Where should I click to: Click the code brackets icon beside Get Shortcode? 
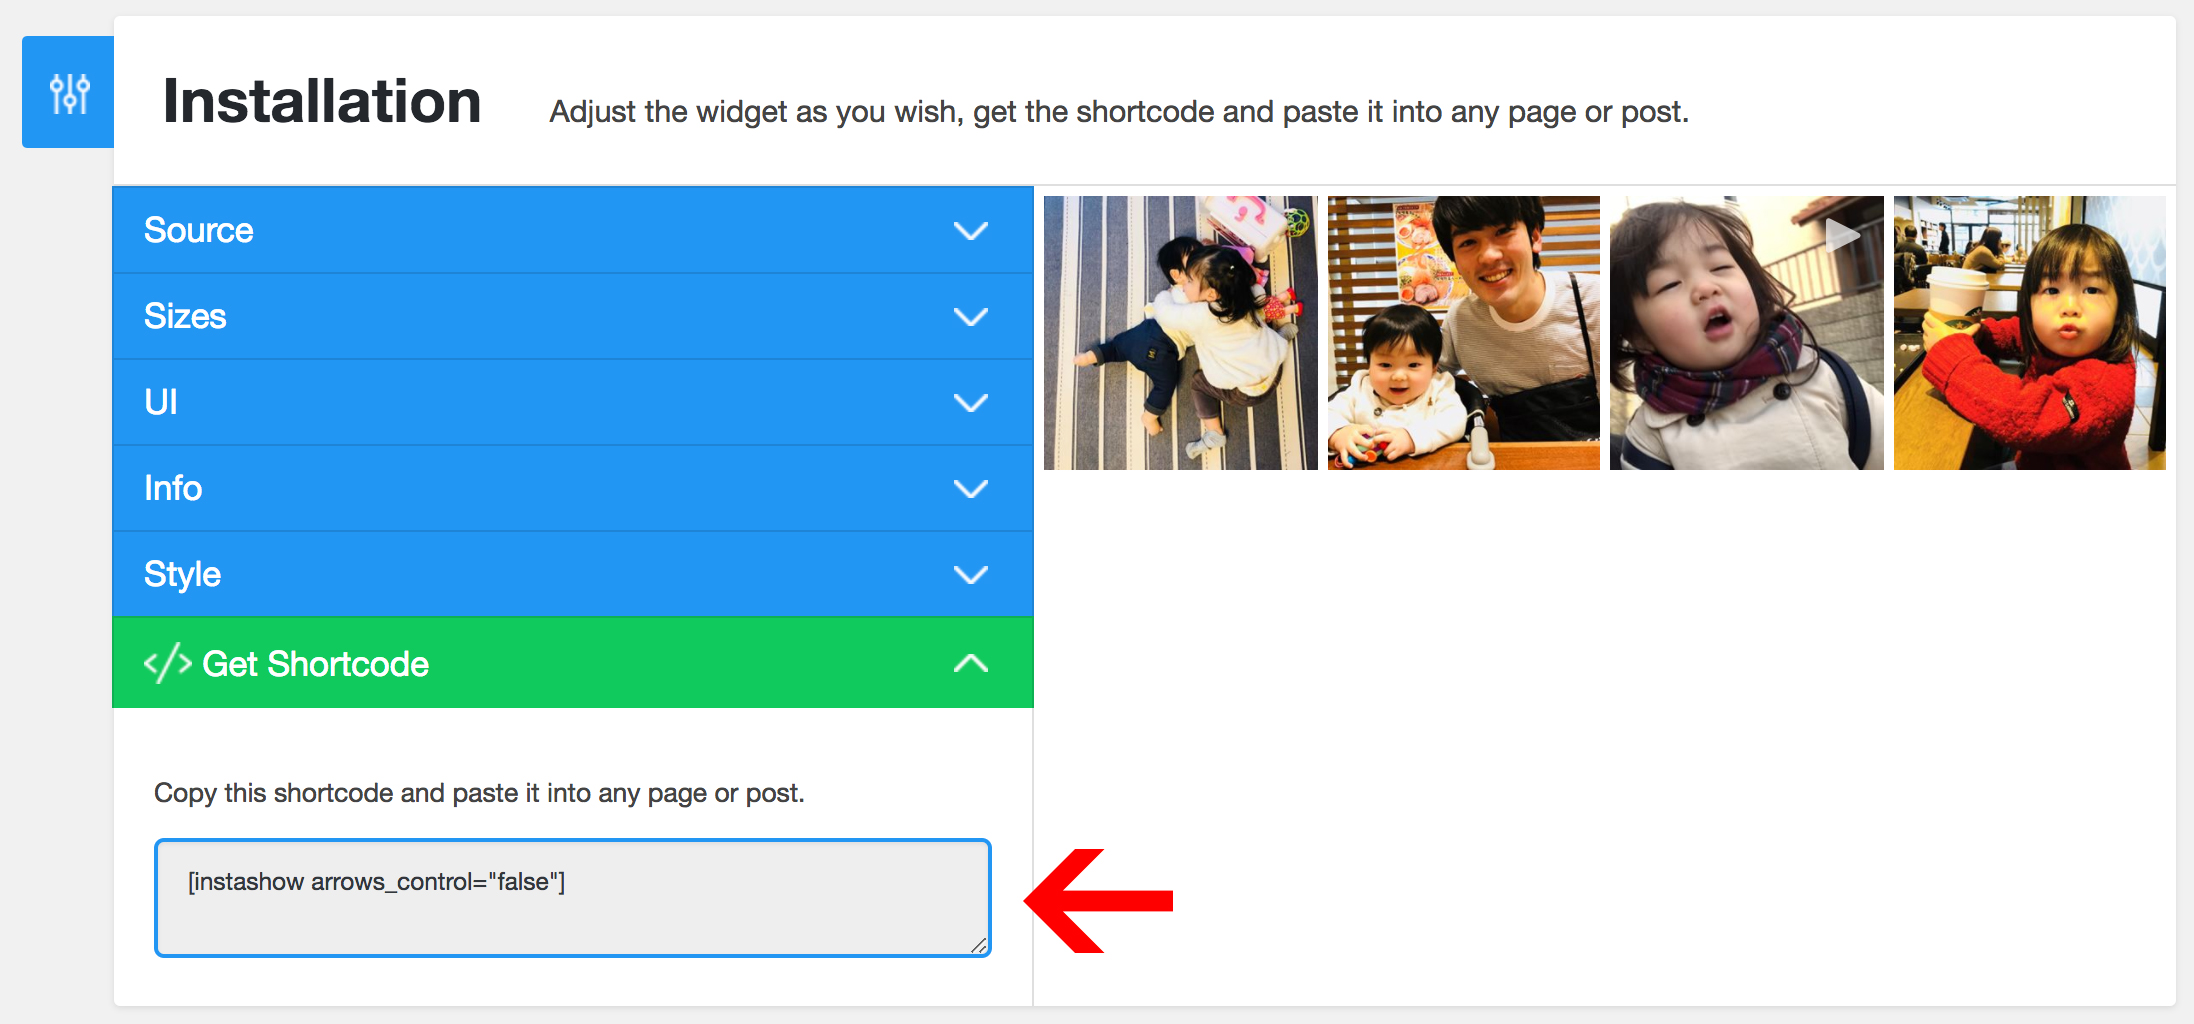[x=167, y=663]
